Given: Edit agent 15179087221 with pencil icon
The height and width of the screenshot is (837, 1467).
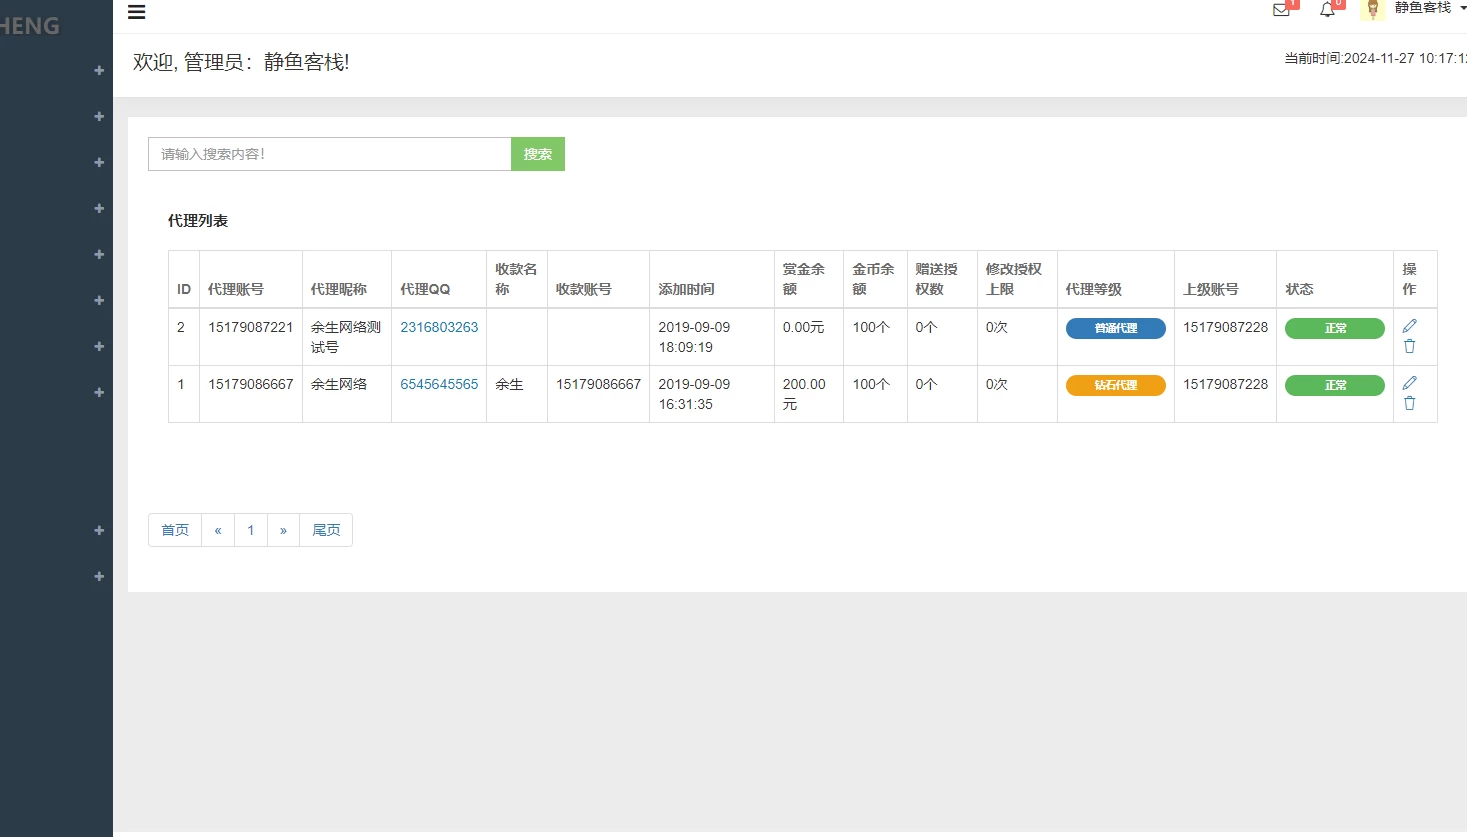Looking at the screenshot, I should point(1409,326).
